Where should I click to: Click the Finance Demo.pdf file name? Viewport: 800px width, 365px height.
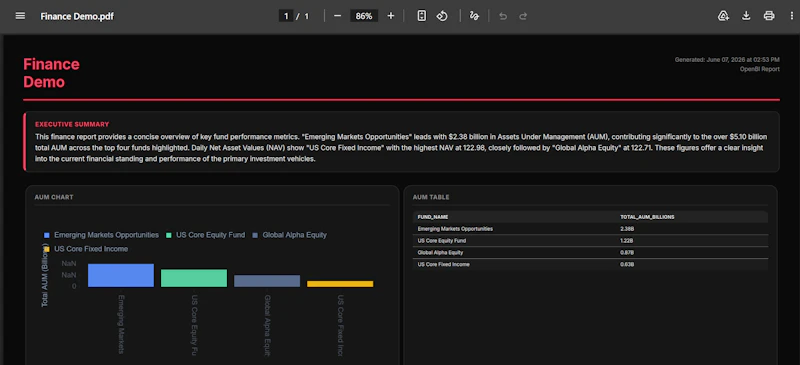[x=77, y=16]
